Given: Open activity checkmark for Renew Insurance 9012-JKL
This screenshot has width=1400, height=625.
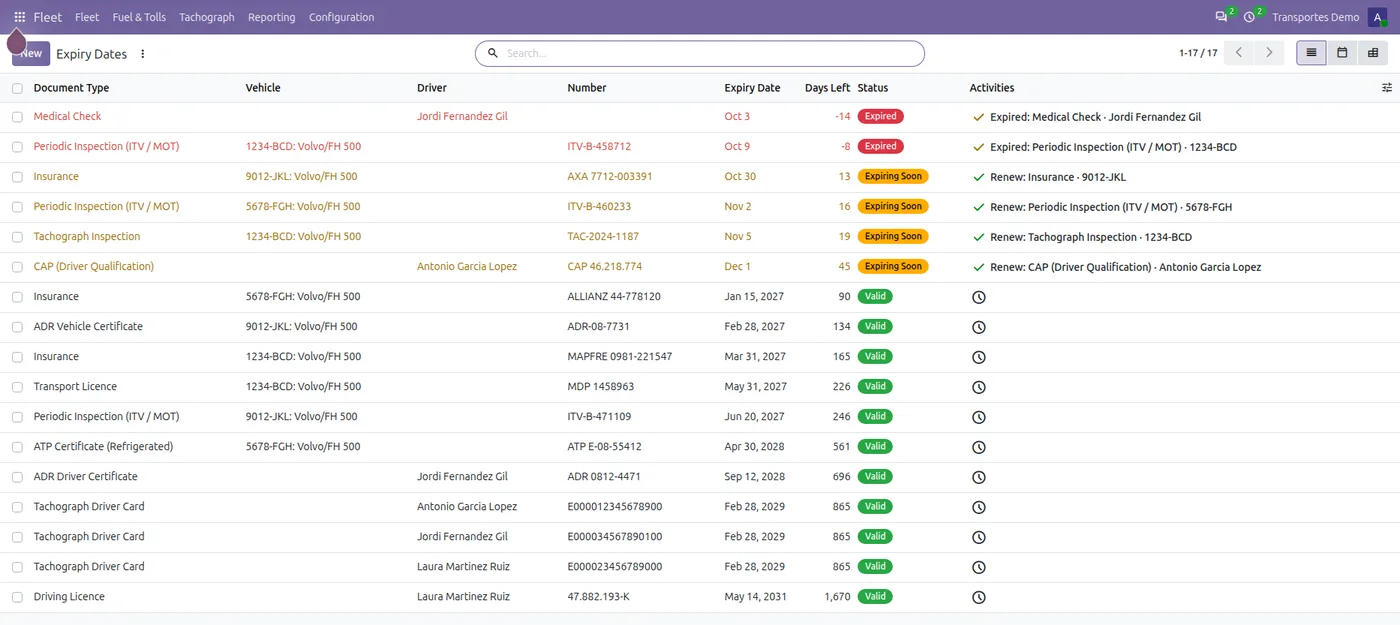Looking at the screenshot, I should point(978,177).
